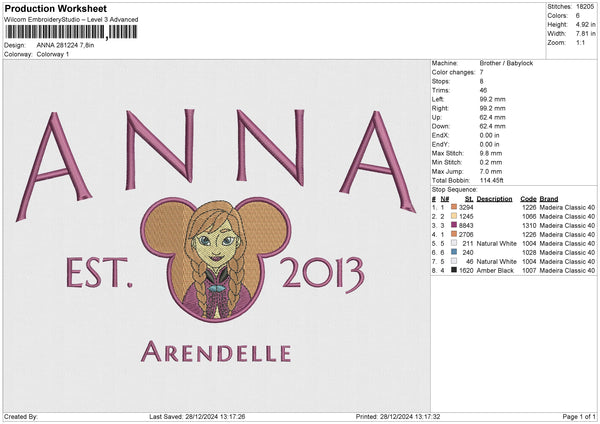This screenshot has width=600, height=424.
Task: Click the Amber Black description
Action: click(x=495, y=271)
